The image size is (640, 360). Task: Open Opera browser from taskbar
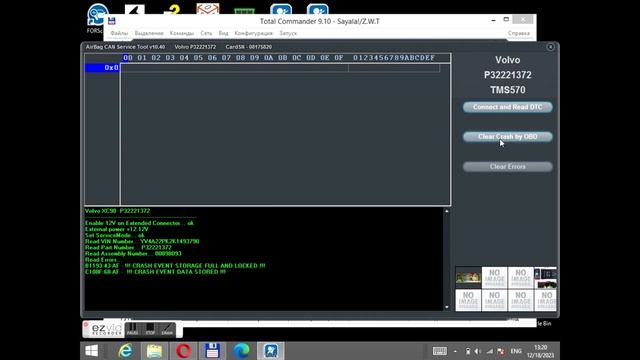tap(183, 351)
